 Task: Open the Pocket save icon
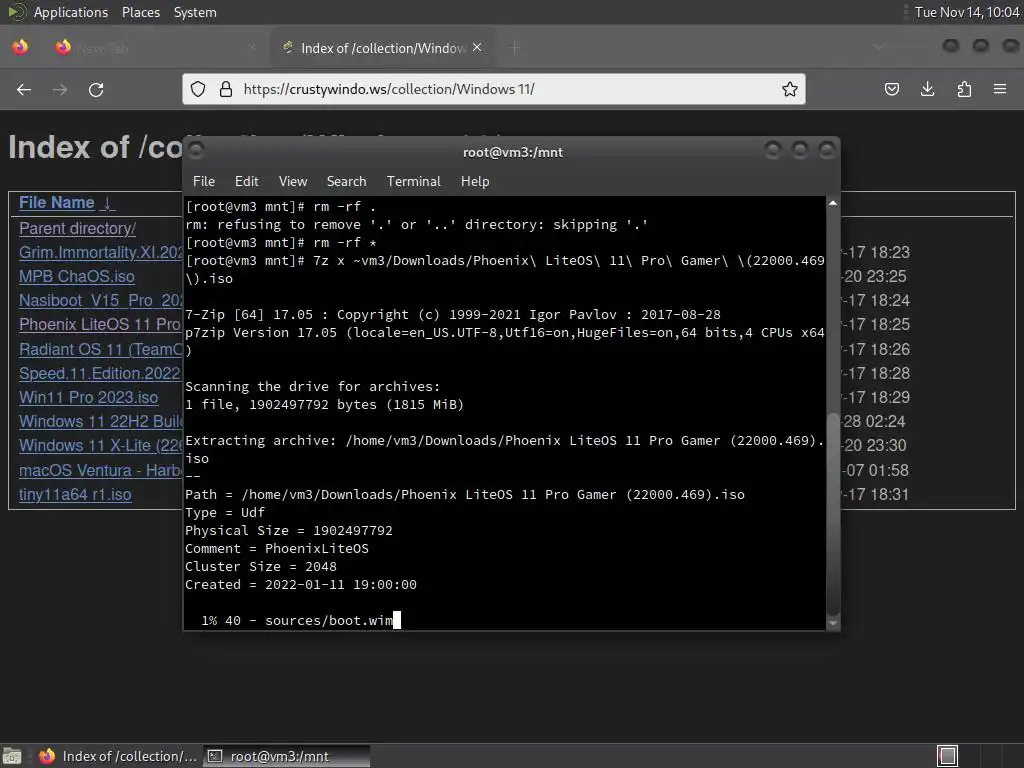pyautogui.click(x=891, y=89)
